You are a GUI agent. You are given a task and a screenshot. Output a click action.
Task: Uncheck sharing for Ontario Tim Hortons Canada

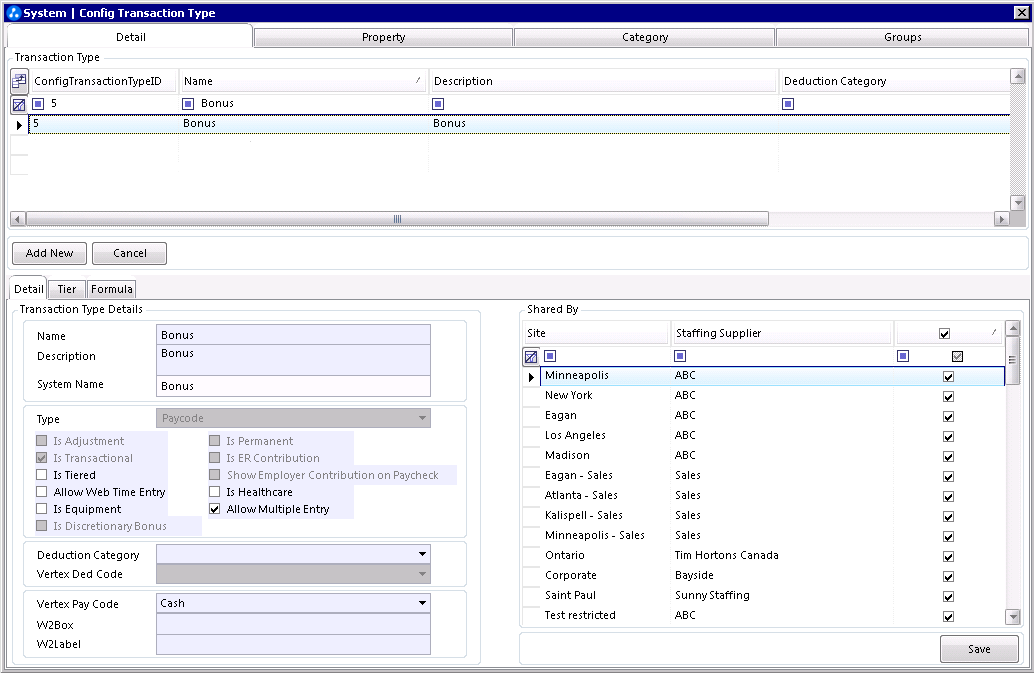[x=948, y=556]
